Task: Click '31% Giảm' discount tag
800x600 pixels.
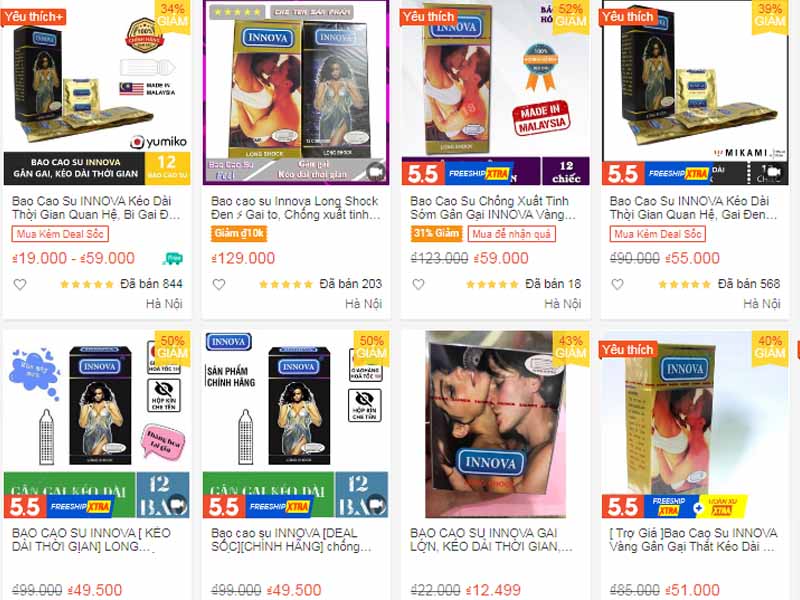Action: [x=436, y=234]
